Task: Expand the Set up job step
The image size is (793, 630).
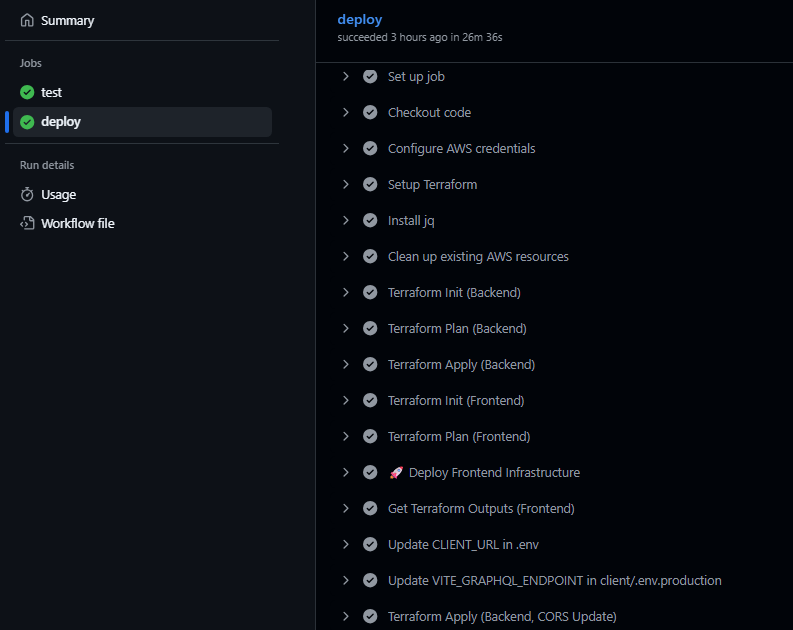Action: [346, 76]
